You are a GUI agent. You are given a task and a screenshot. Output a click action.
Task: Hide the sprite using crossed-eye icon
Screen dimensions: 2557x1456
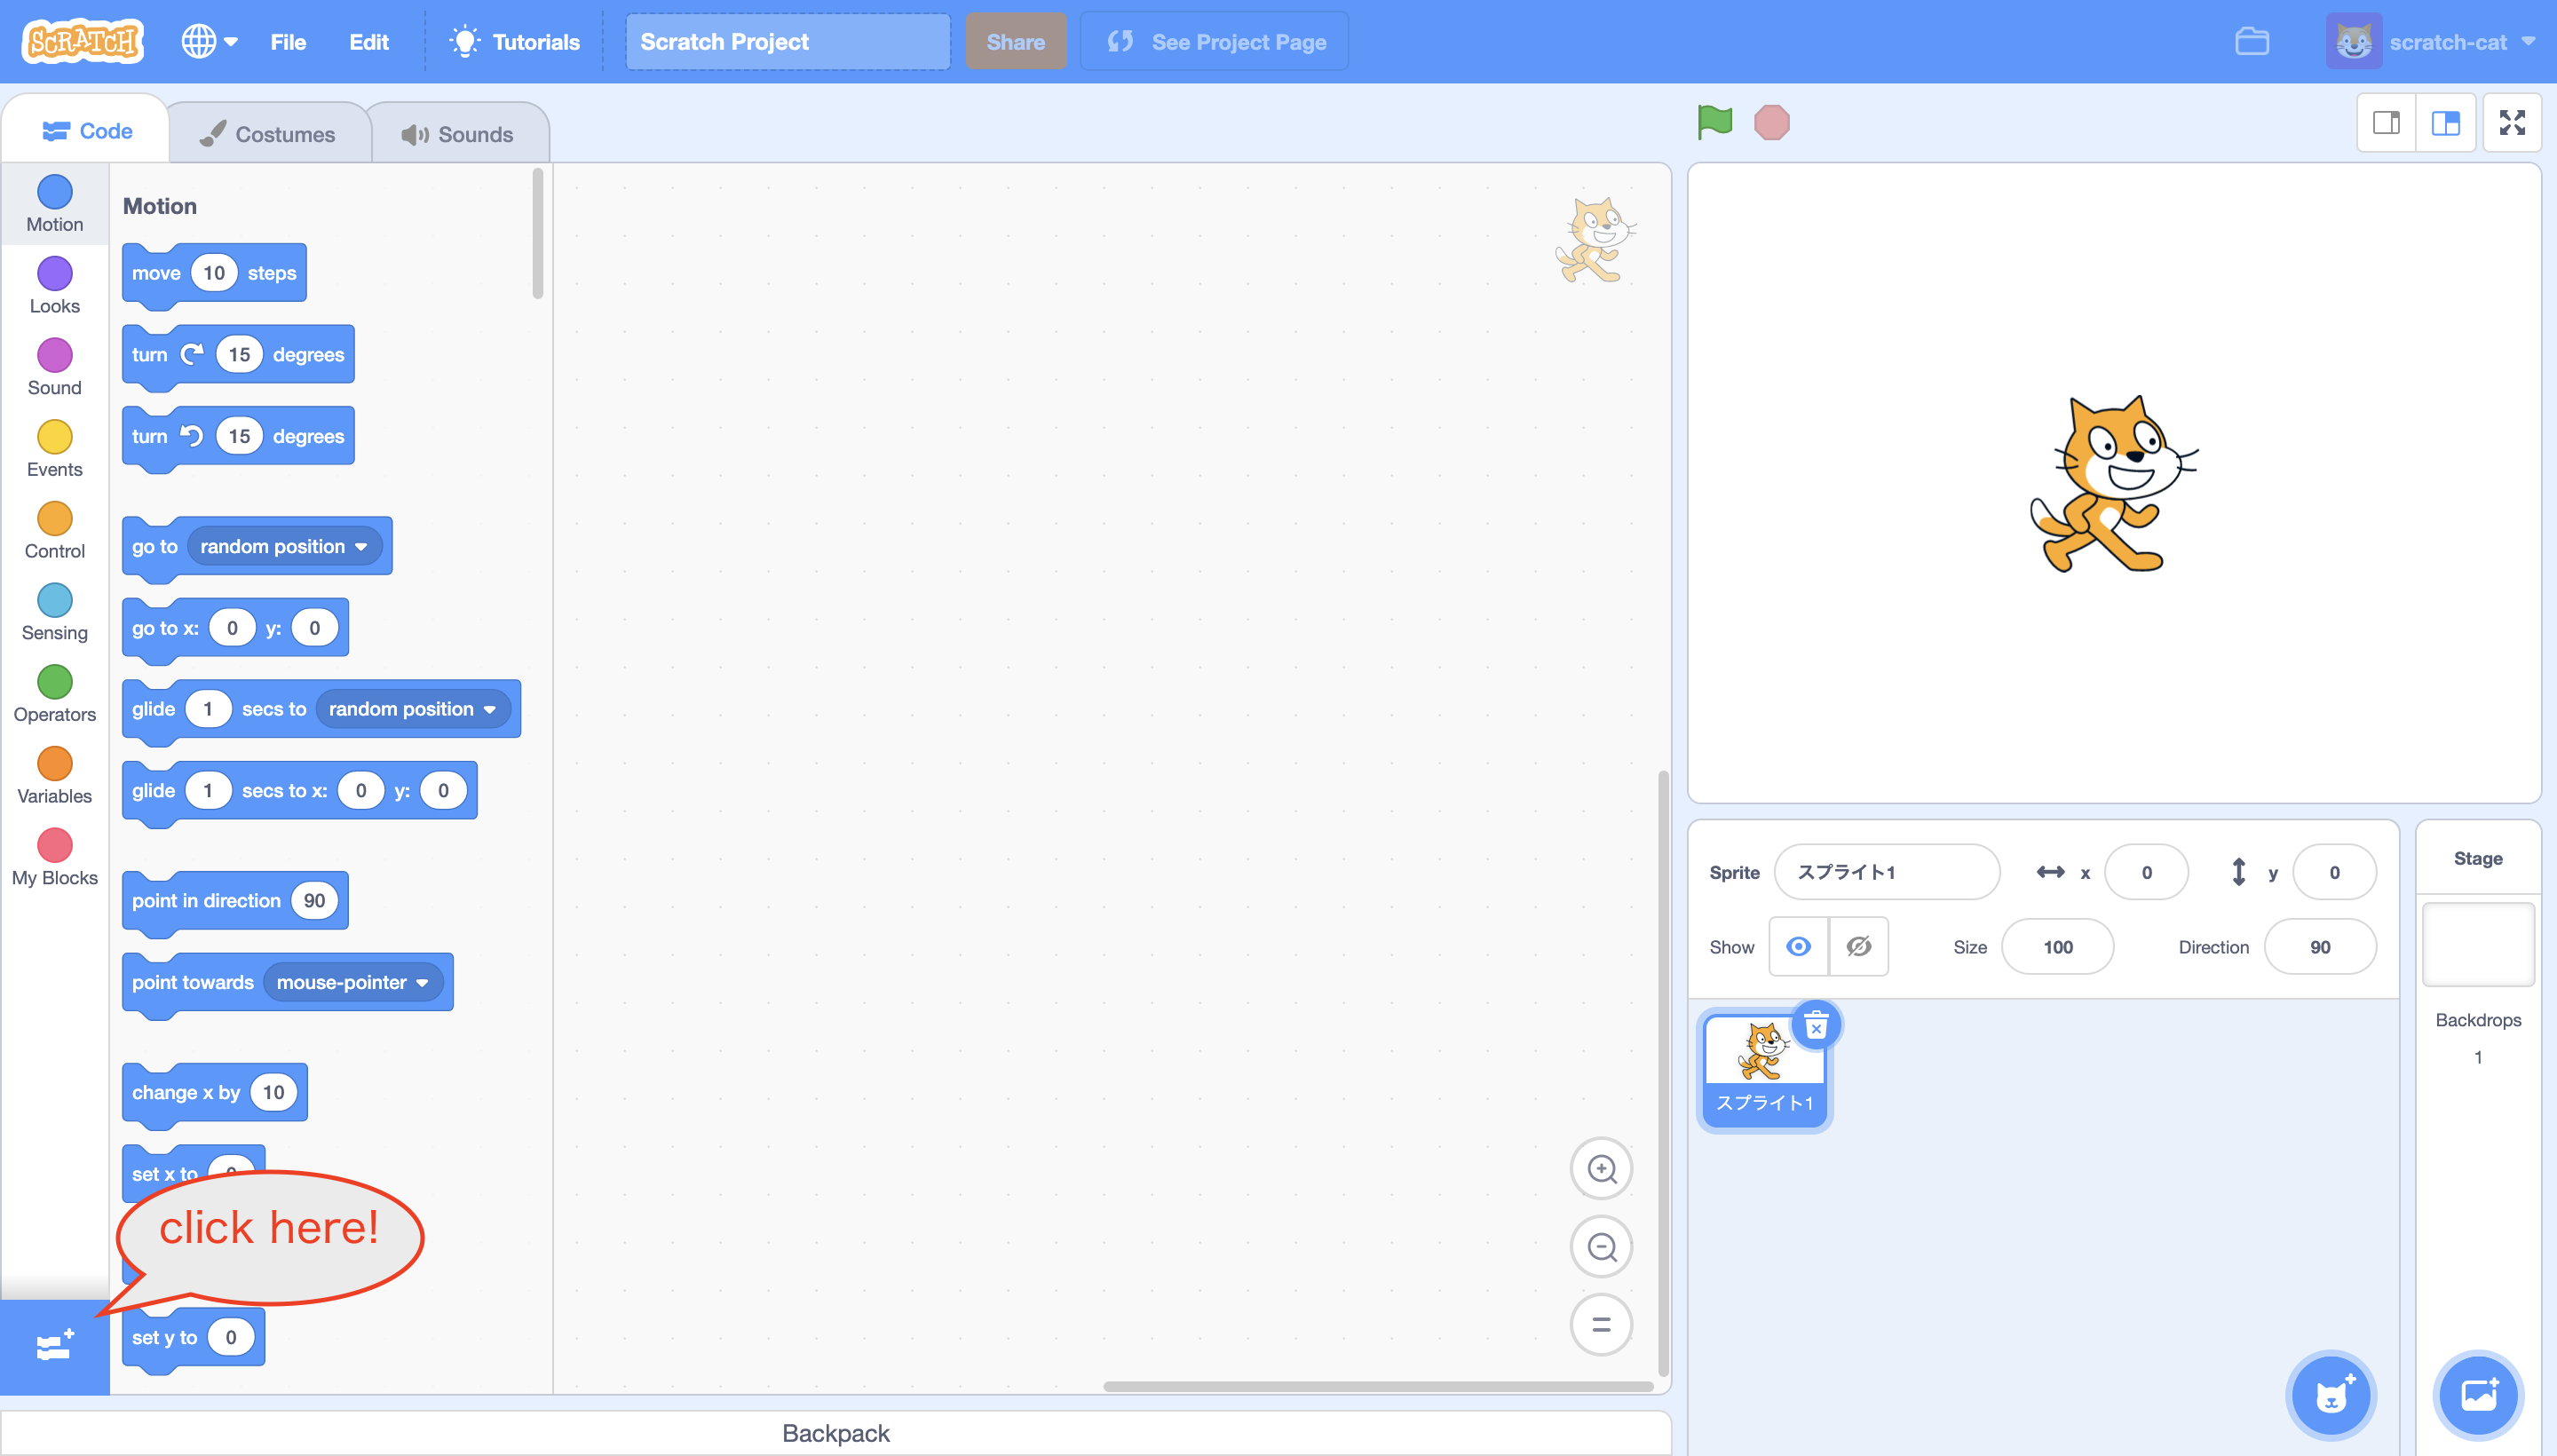coord(1858,946)
